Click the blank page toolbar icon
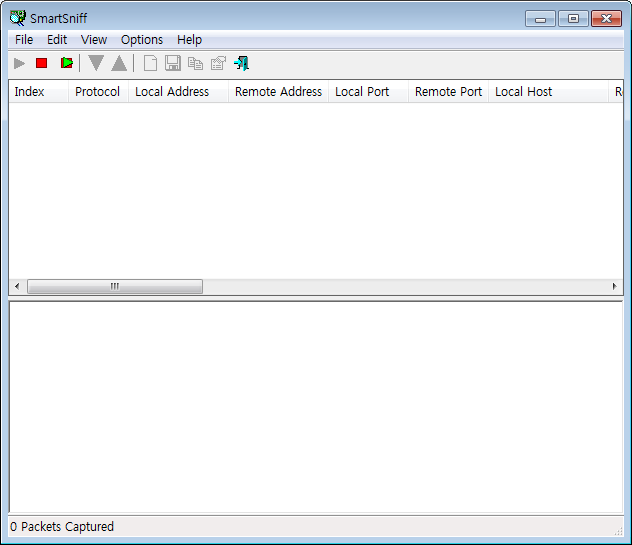Screen dimensions: 632x545 [x=150, y=63]
